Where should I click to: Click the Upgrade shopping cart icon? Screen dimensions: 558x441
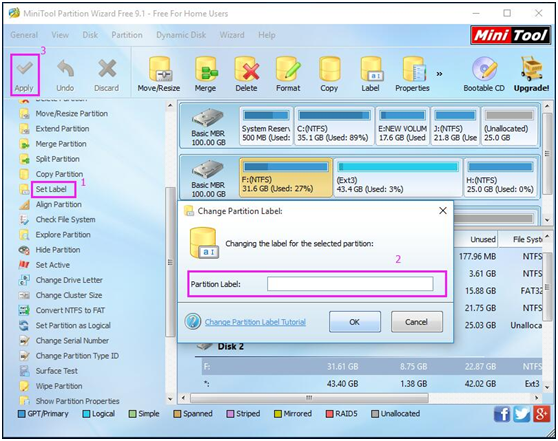point(531,75)
